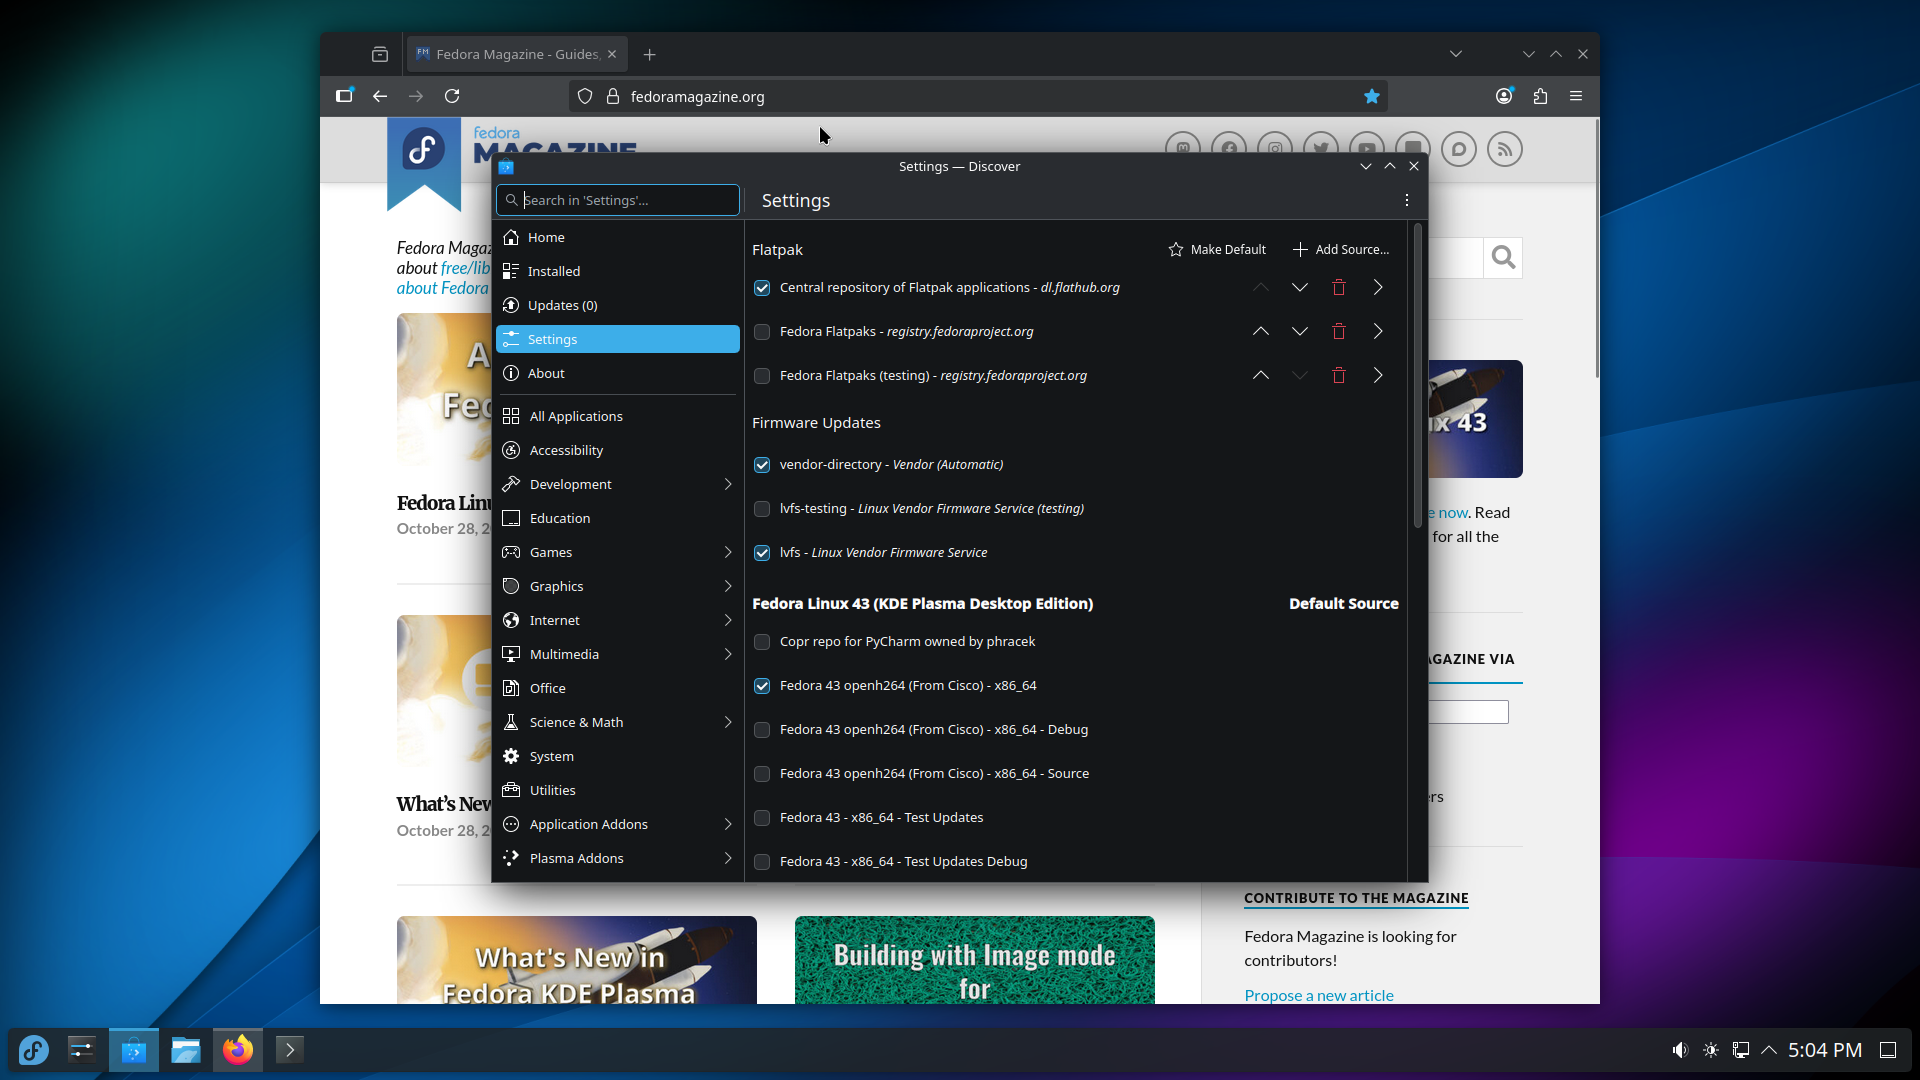Expand the Development category
This screenshot has width=1920, height=1080.
[728, 485]
